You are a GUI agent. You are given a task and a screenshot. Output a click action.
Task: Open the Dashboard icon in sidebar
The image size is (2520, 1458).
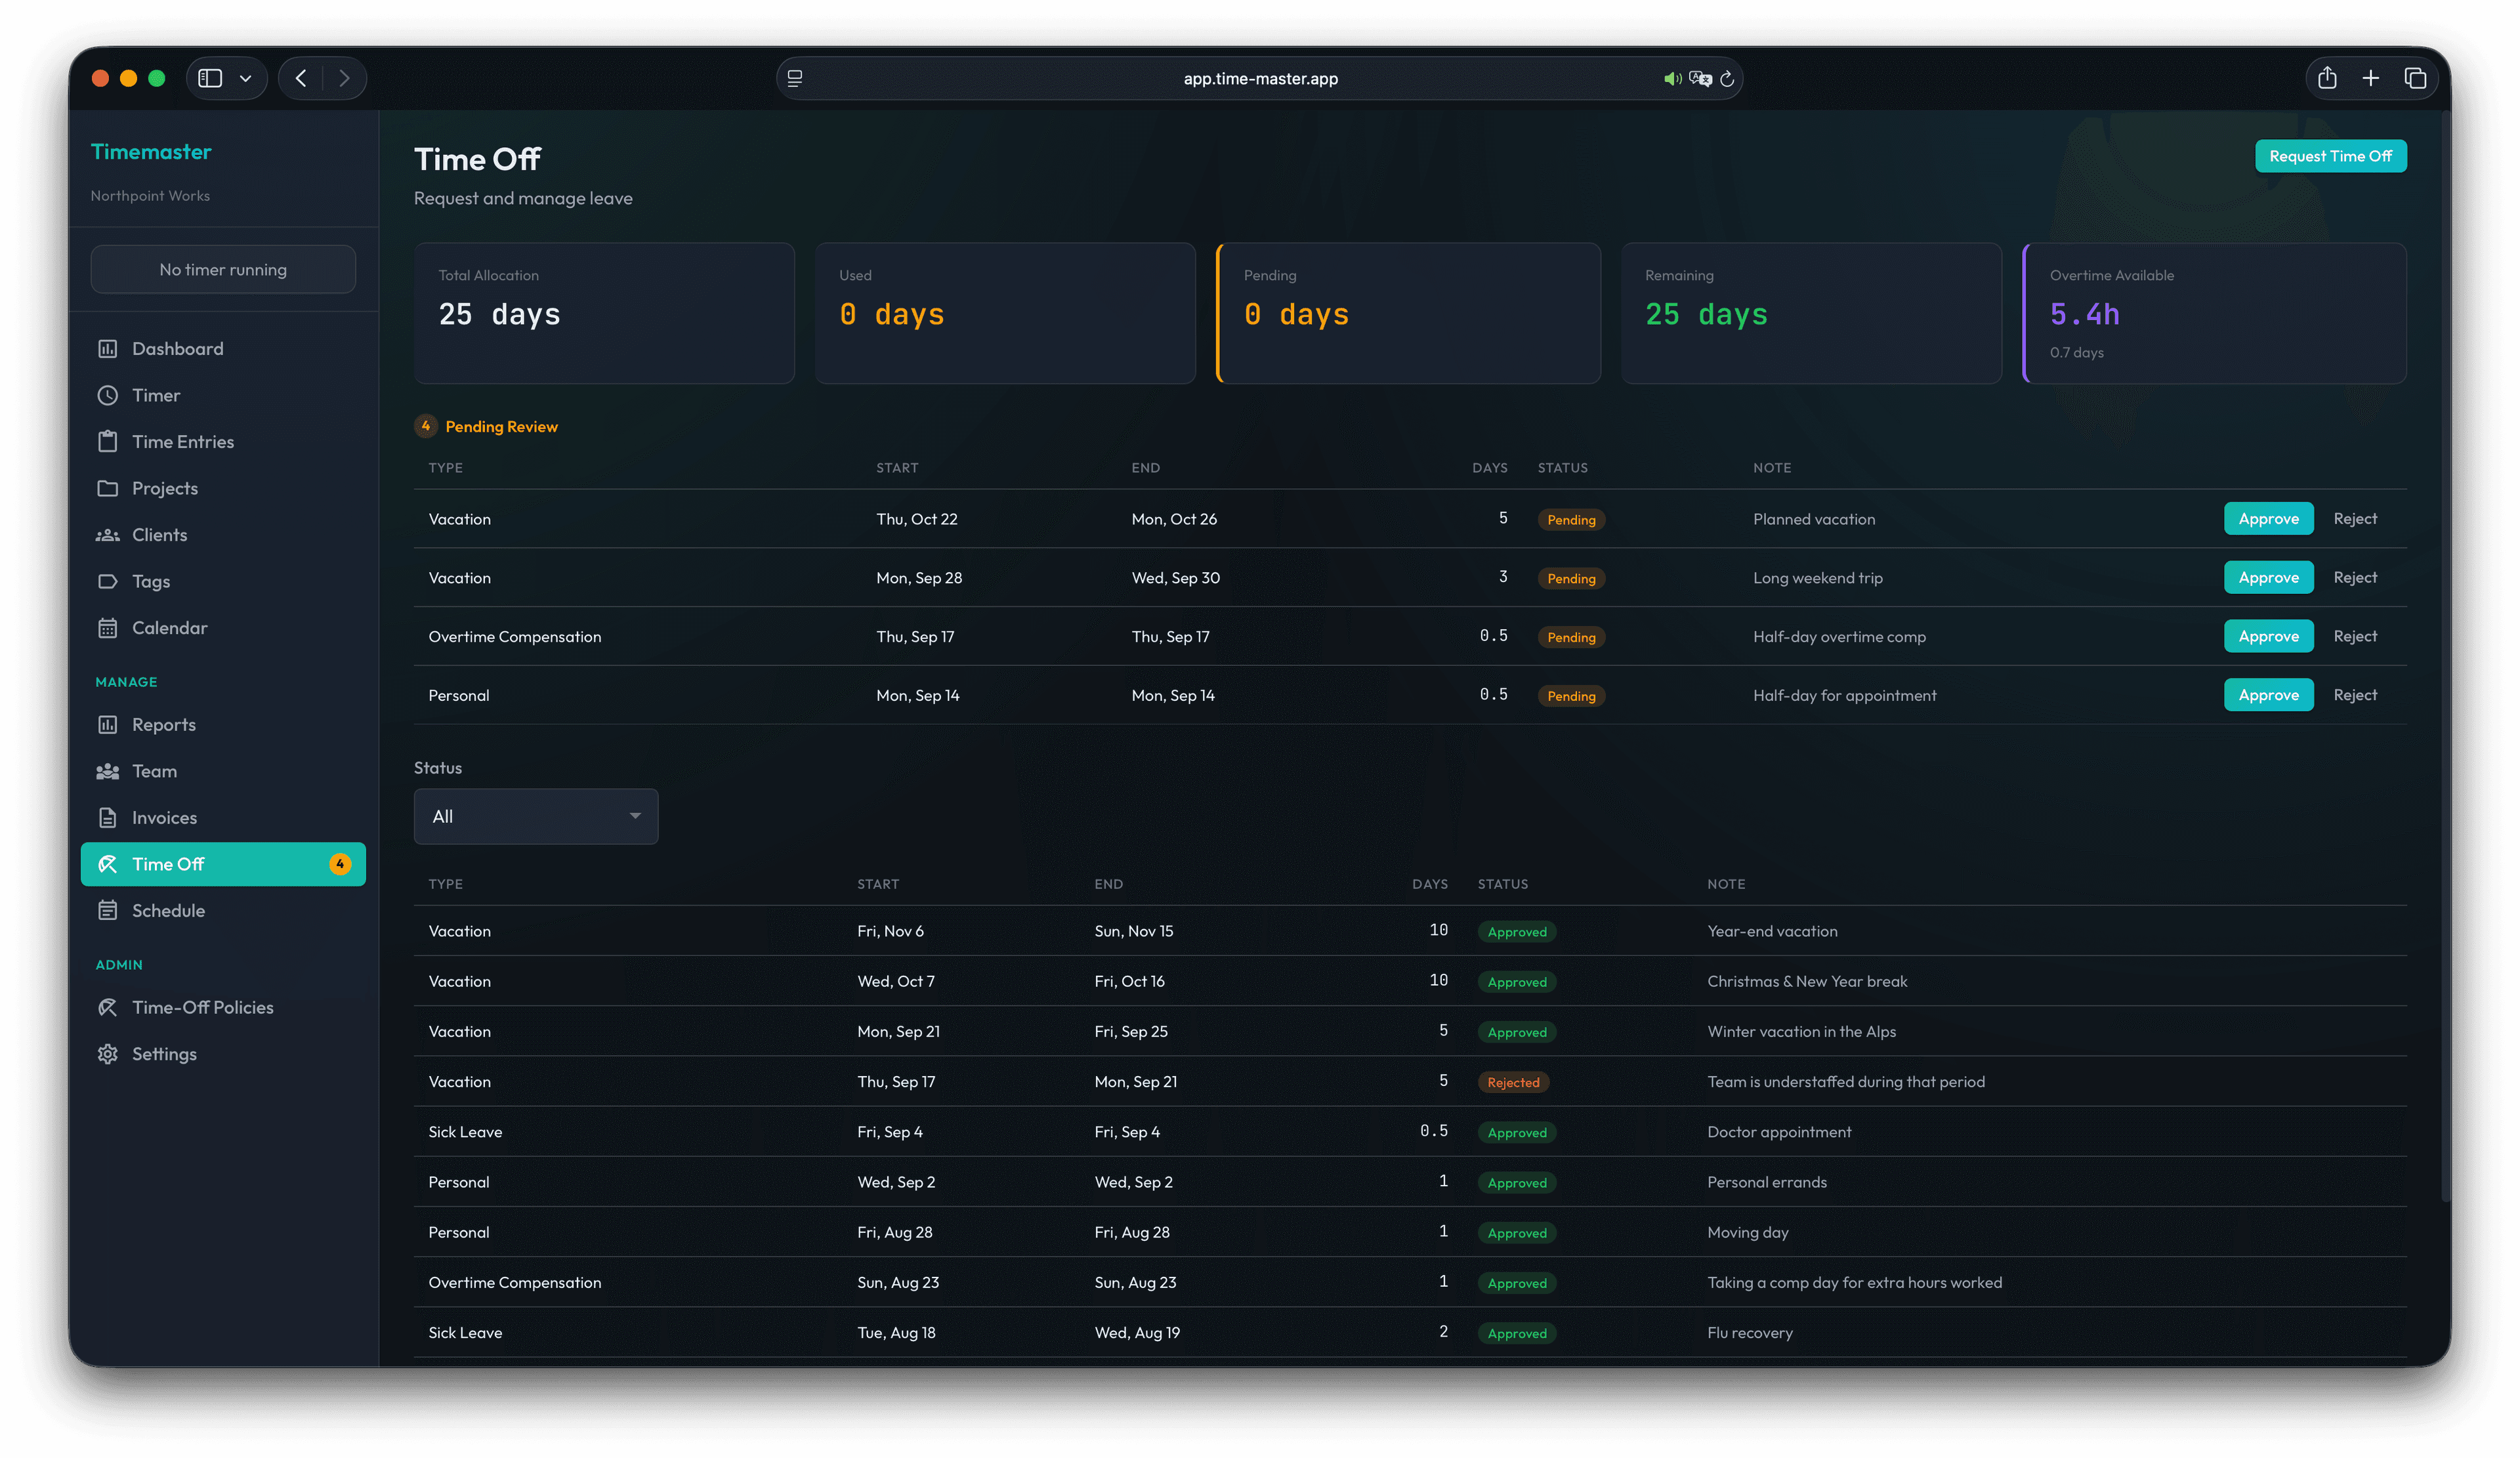pos(107,349)
